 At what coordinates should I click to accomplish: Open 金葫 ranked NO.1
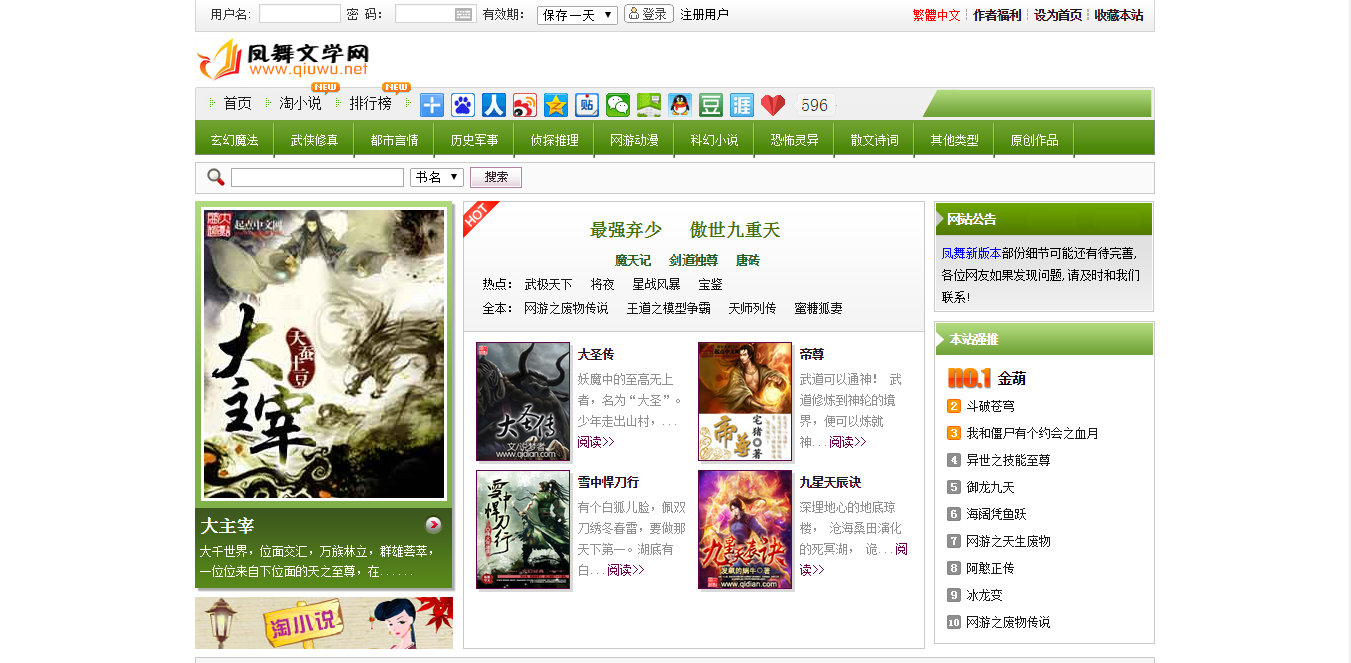click(1012, 378)
